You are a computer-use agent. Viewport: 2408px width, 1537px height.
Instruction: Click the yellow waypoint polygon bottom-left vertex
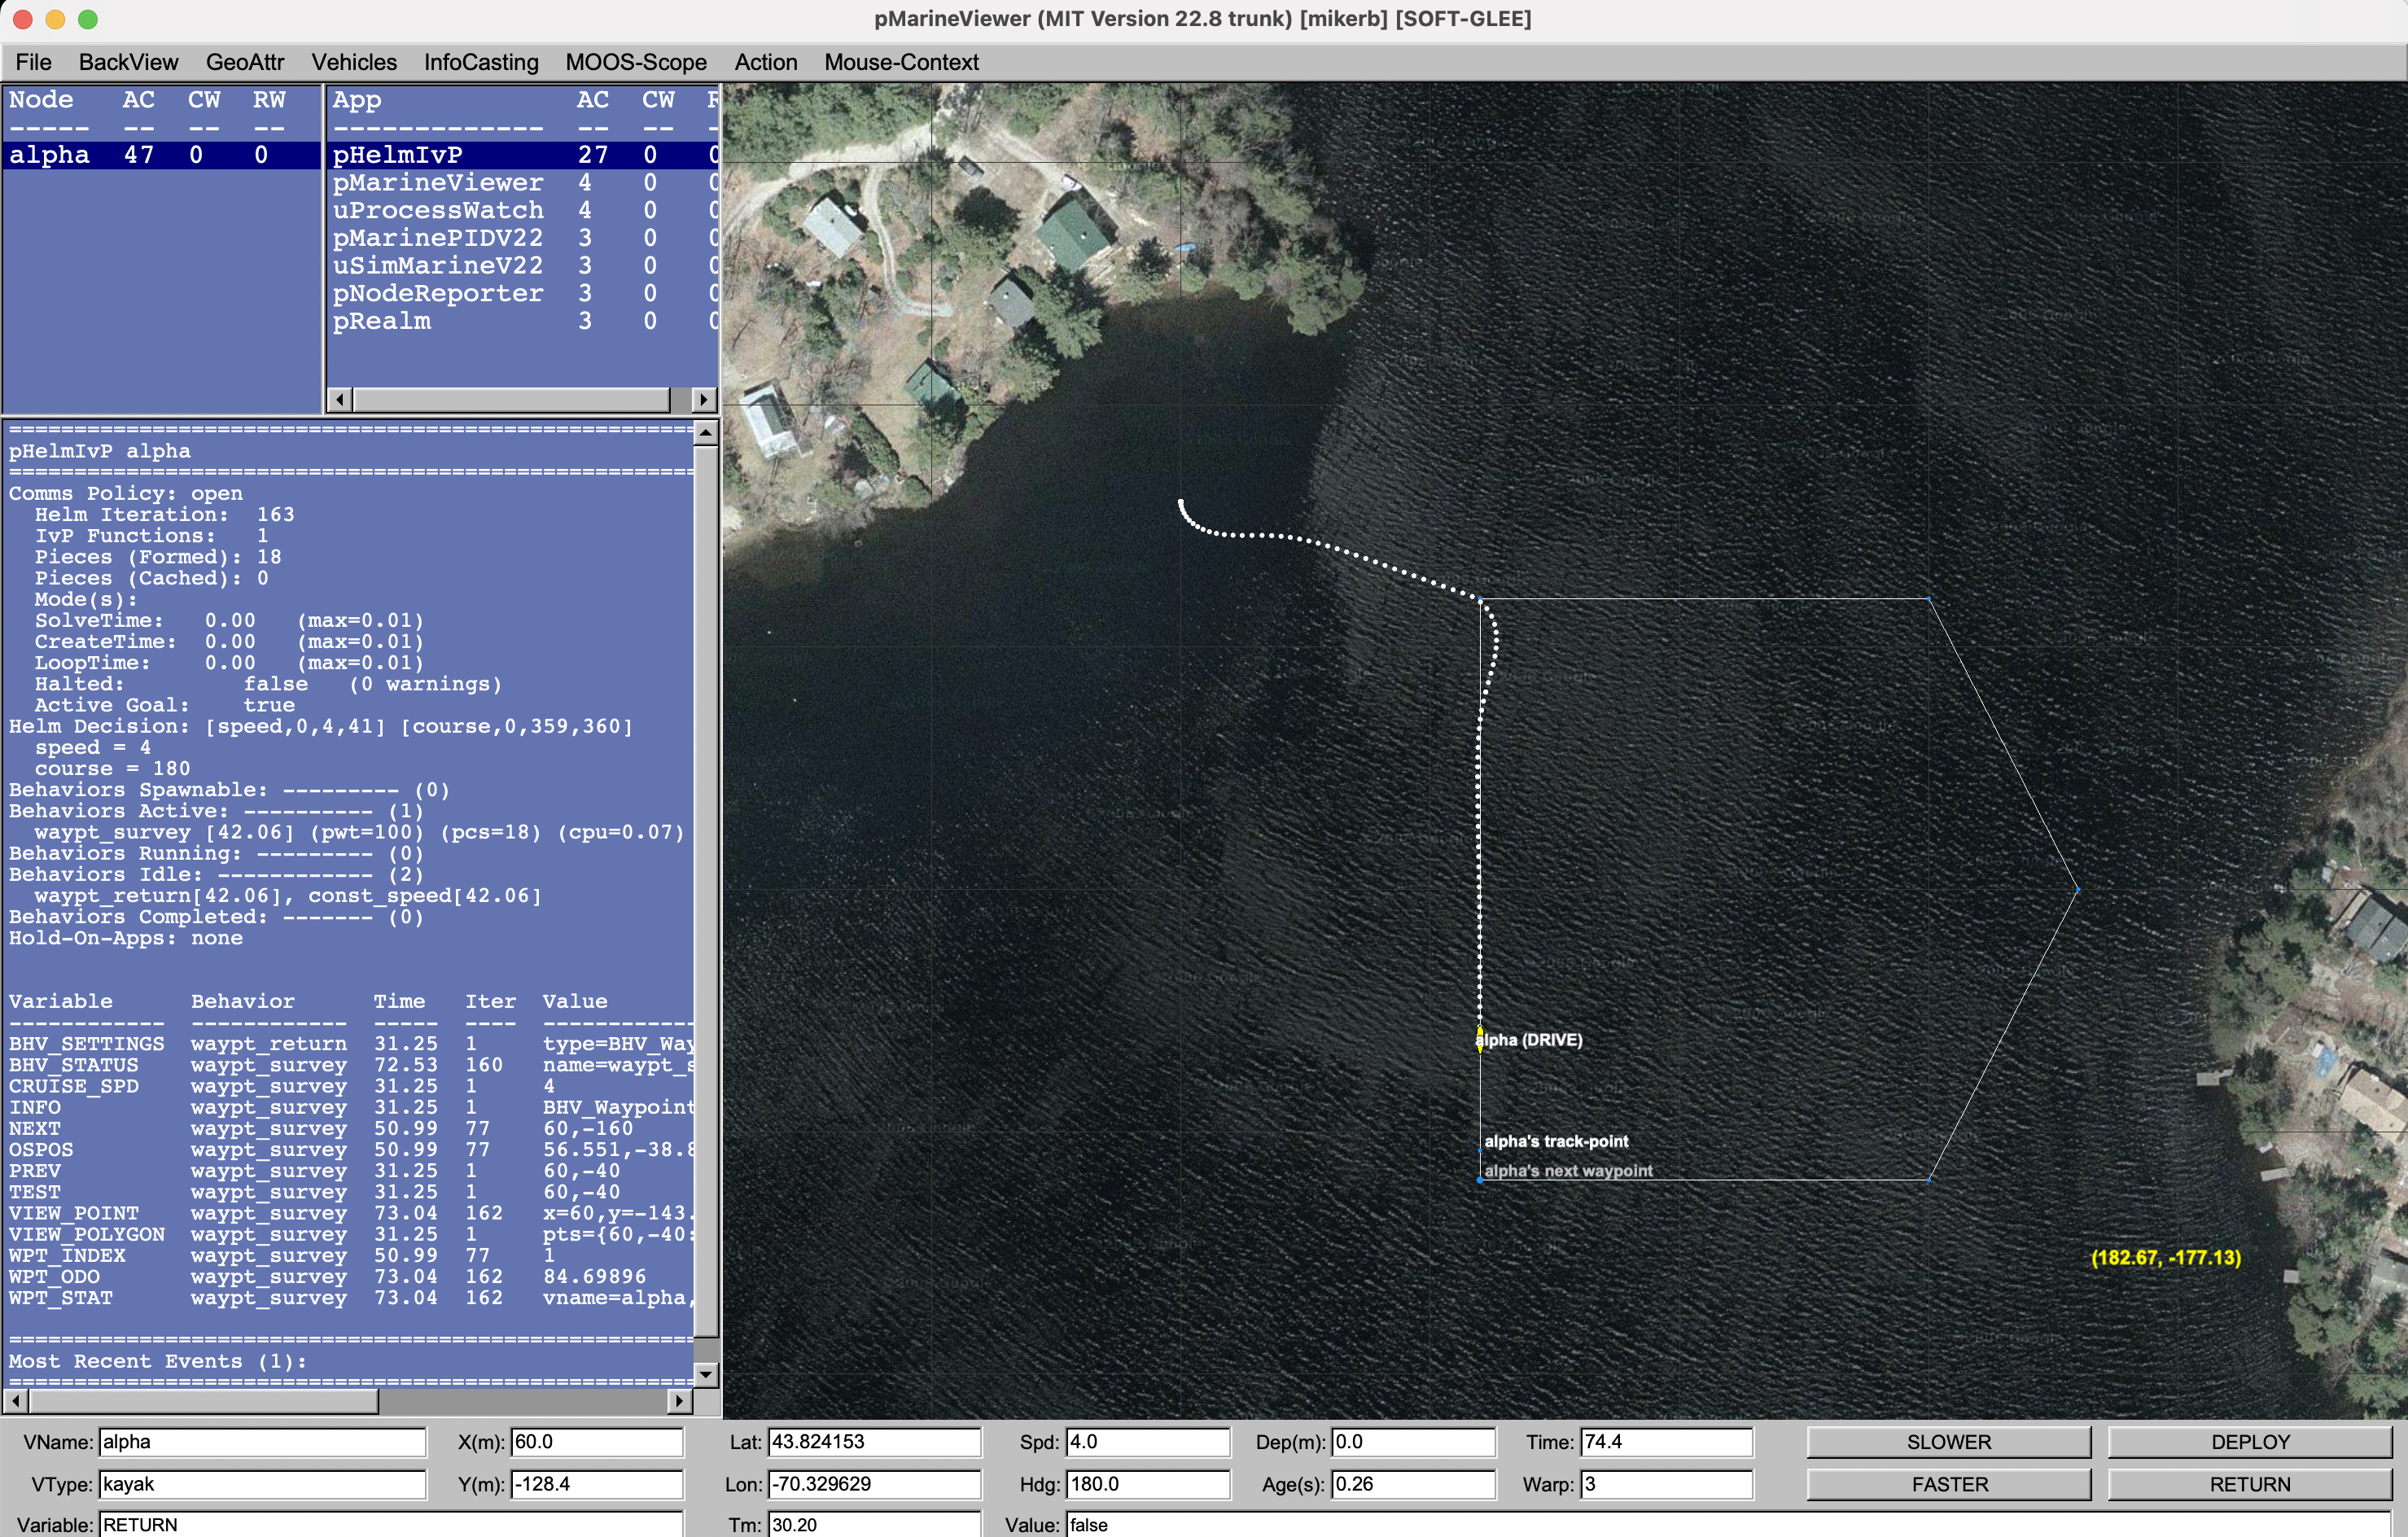1480,1180
